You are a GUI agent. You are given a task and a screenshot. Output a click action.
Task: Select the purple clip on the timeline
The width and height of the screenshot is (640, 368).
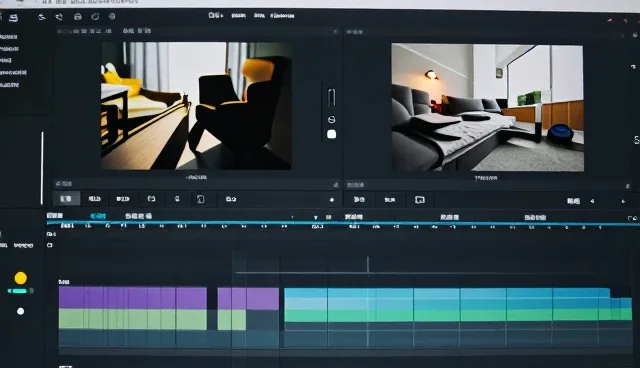133,298
